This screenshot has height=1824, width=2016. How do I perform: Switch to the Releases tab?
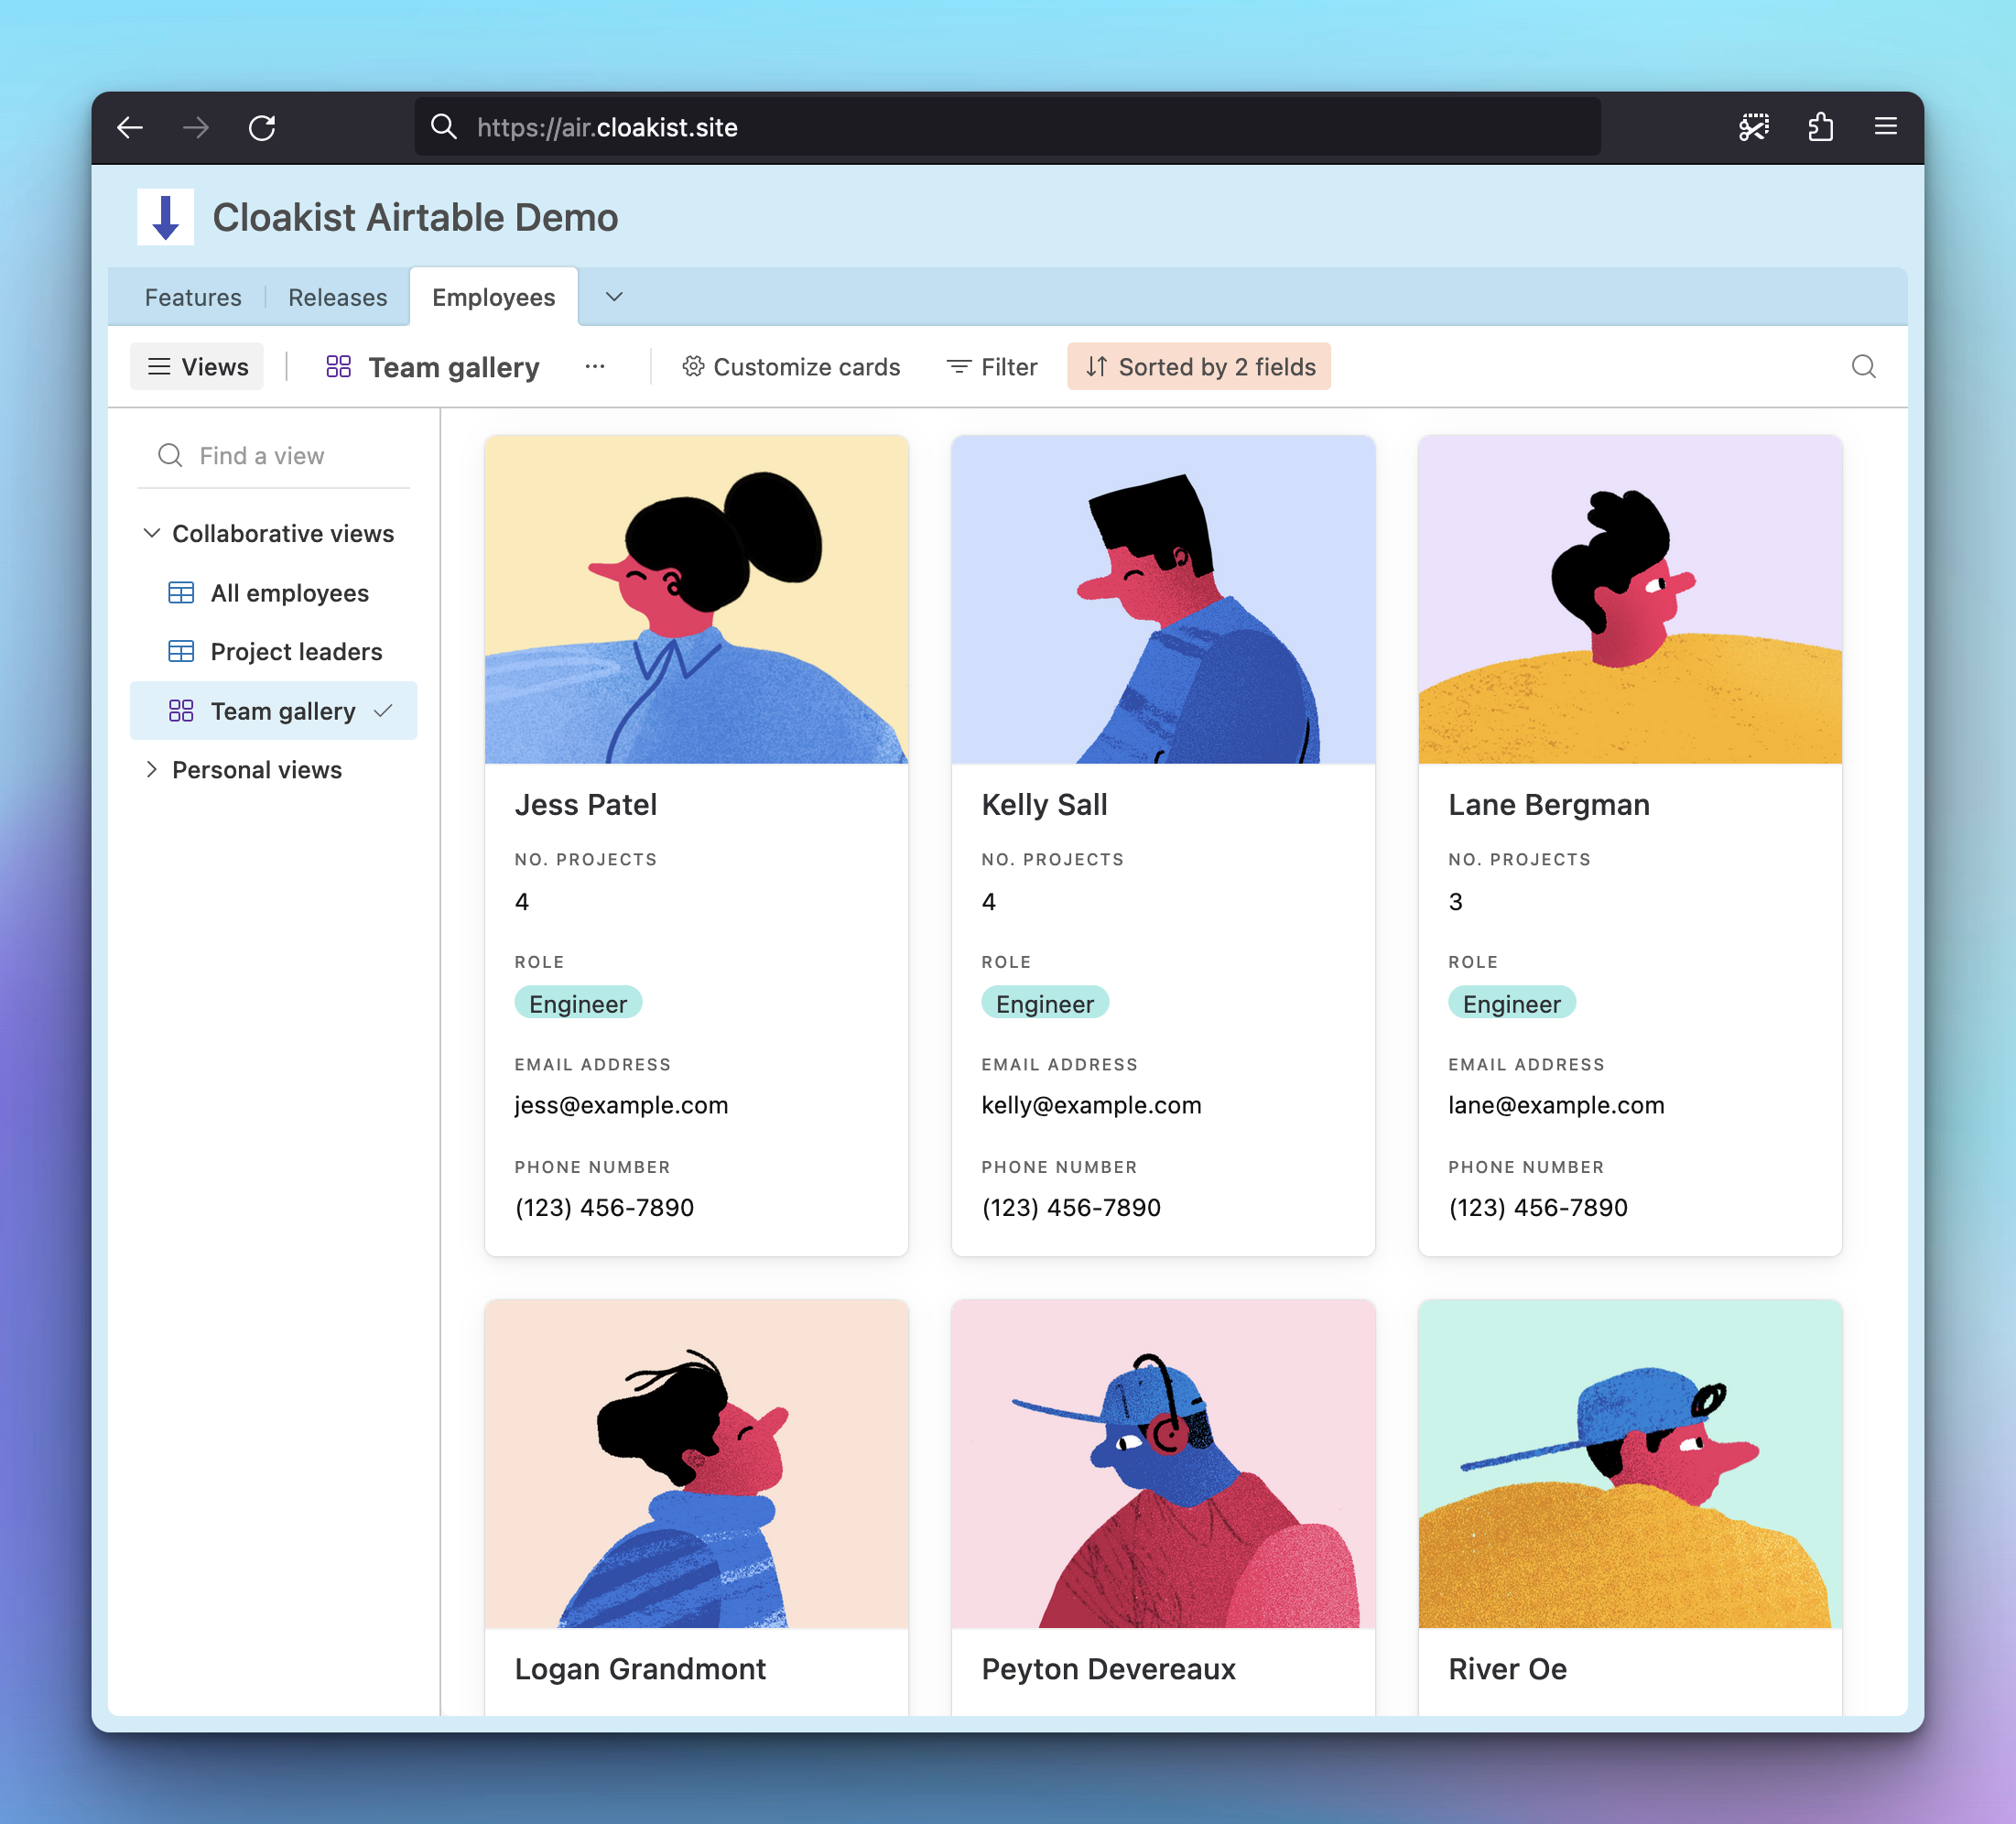pyautogui.click(x=338, y=298)
